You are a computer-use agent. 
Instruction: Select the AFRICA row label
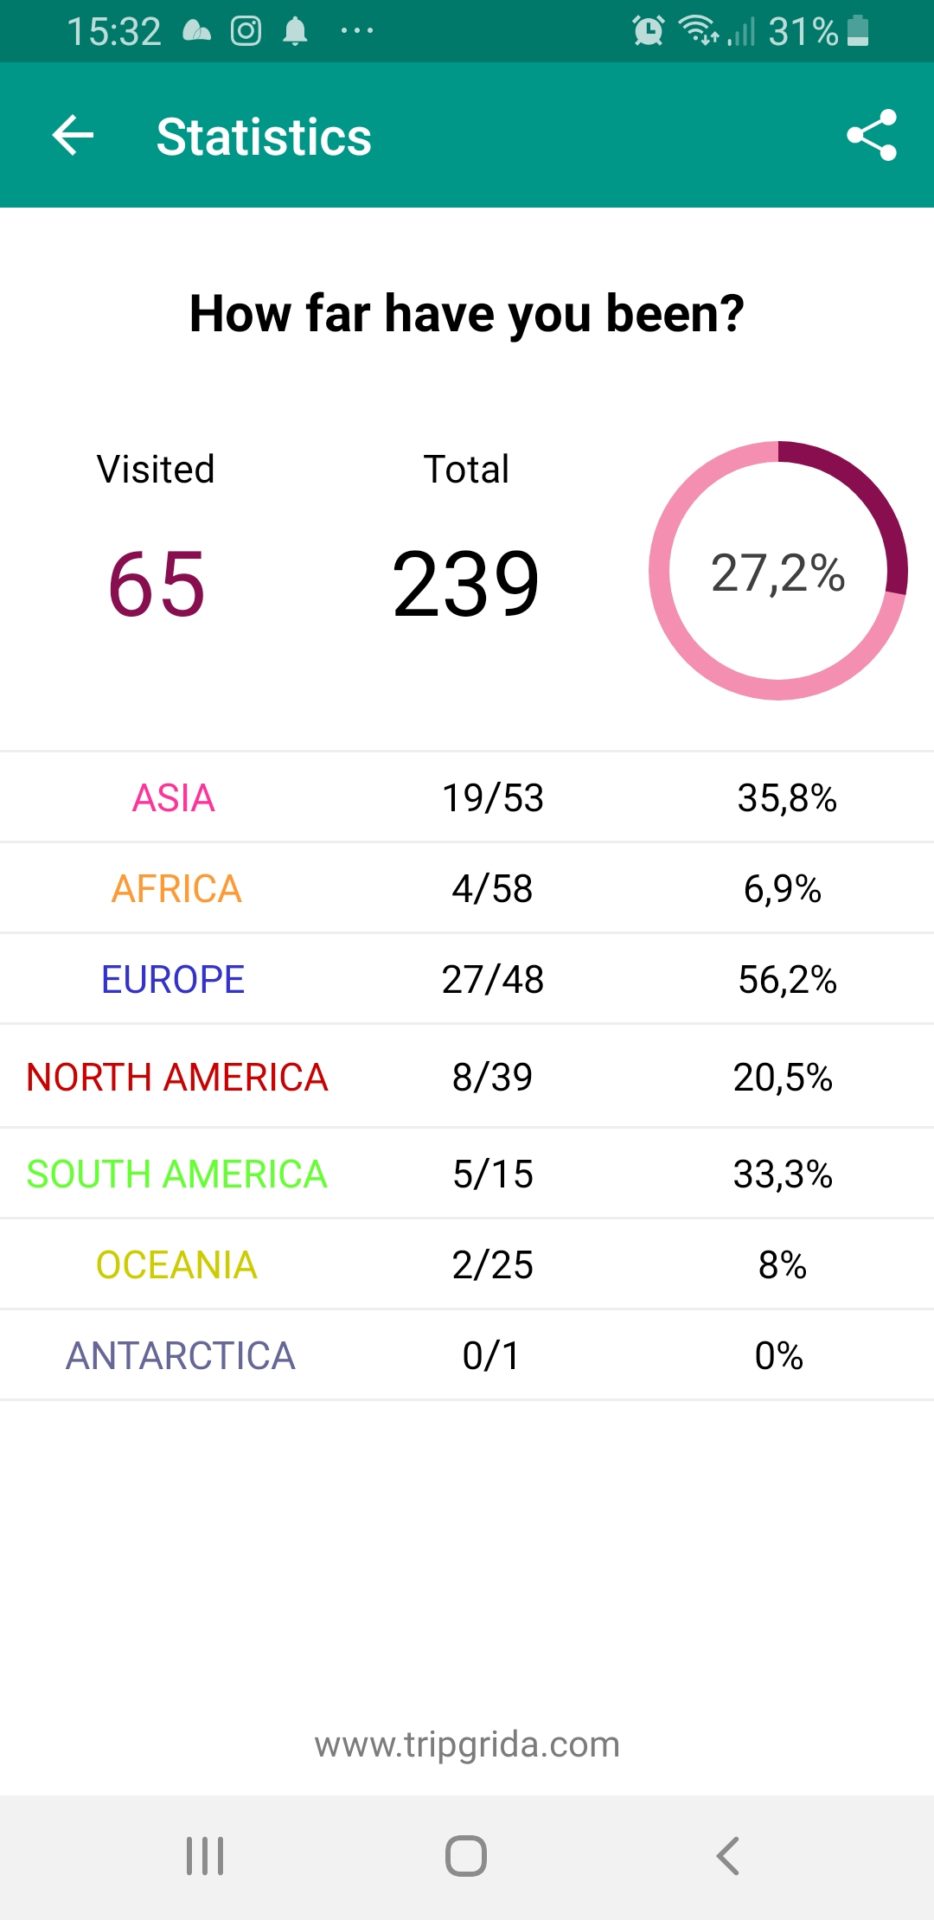[176, 889]
